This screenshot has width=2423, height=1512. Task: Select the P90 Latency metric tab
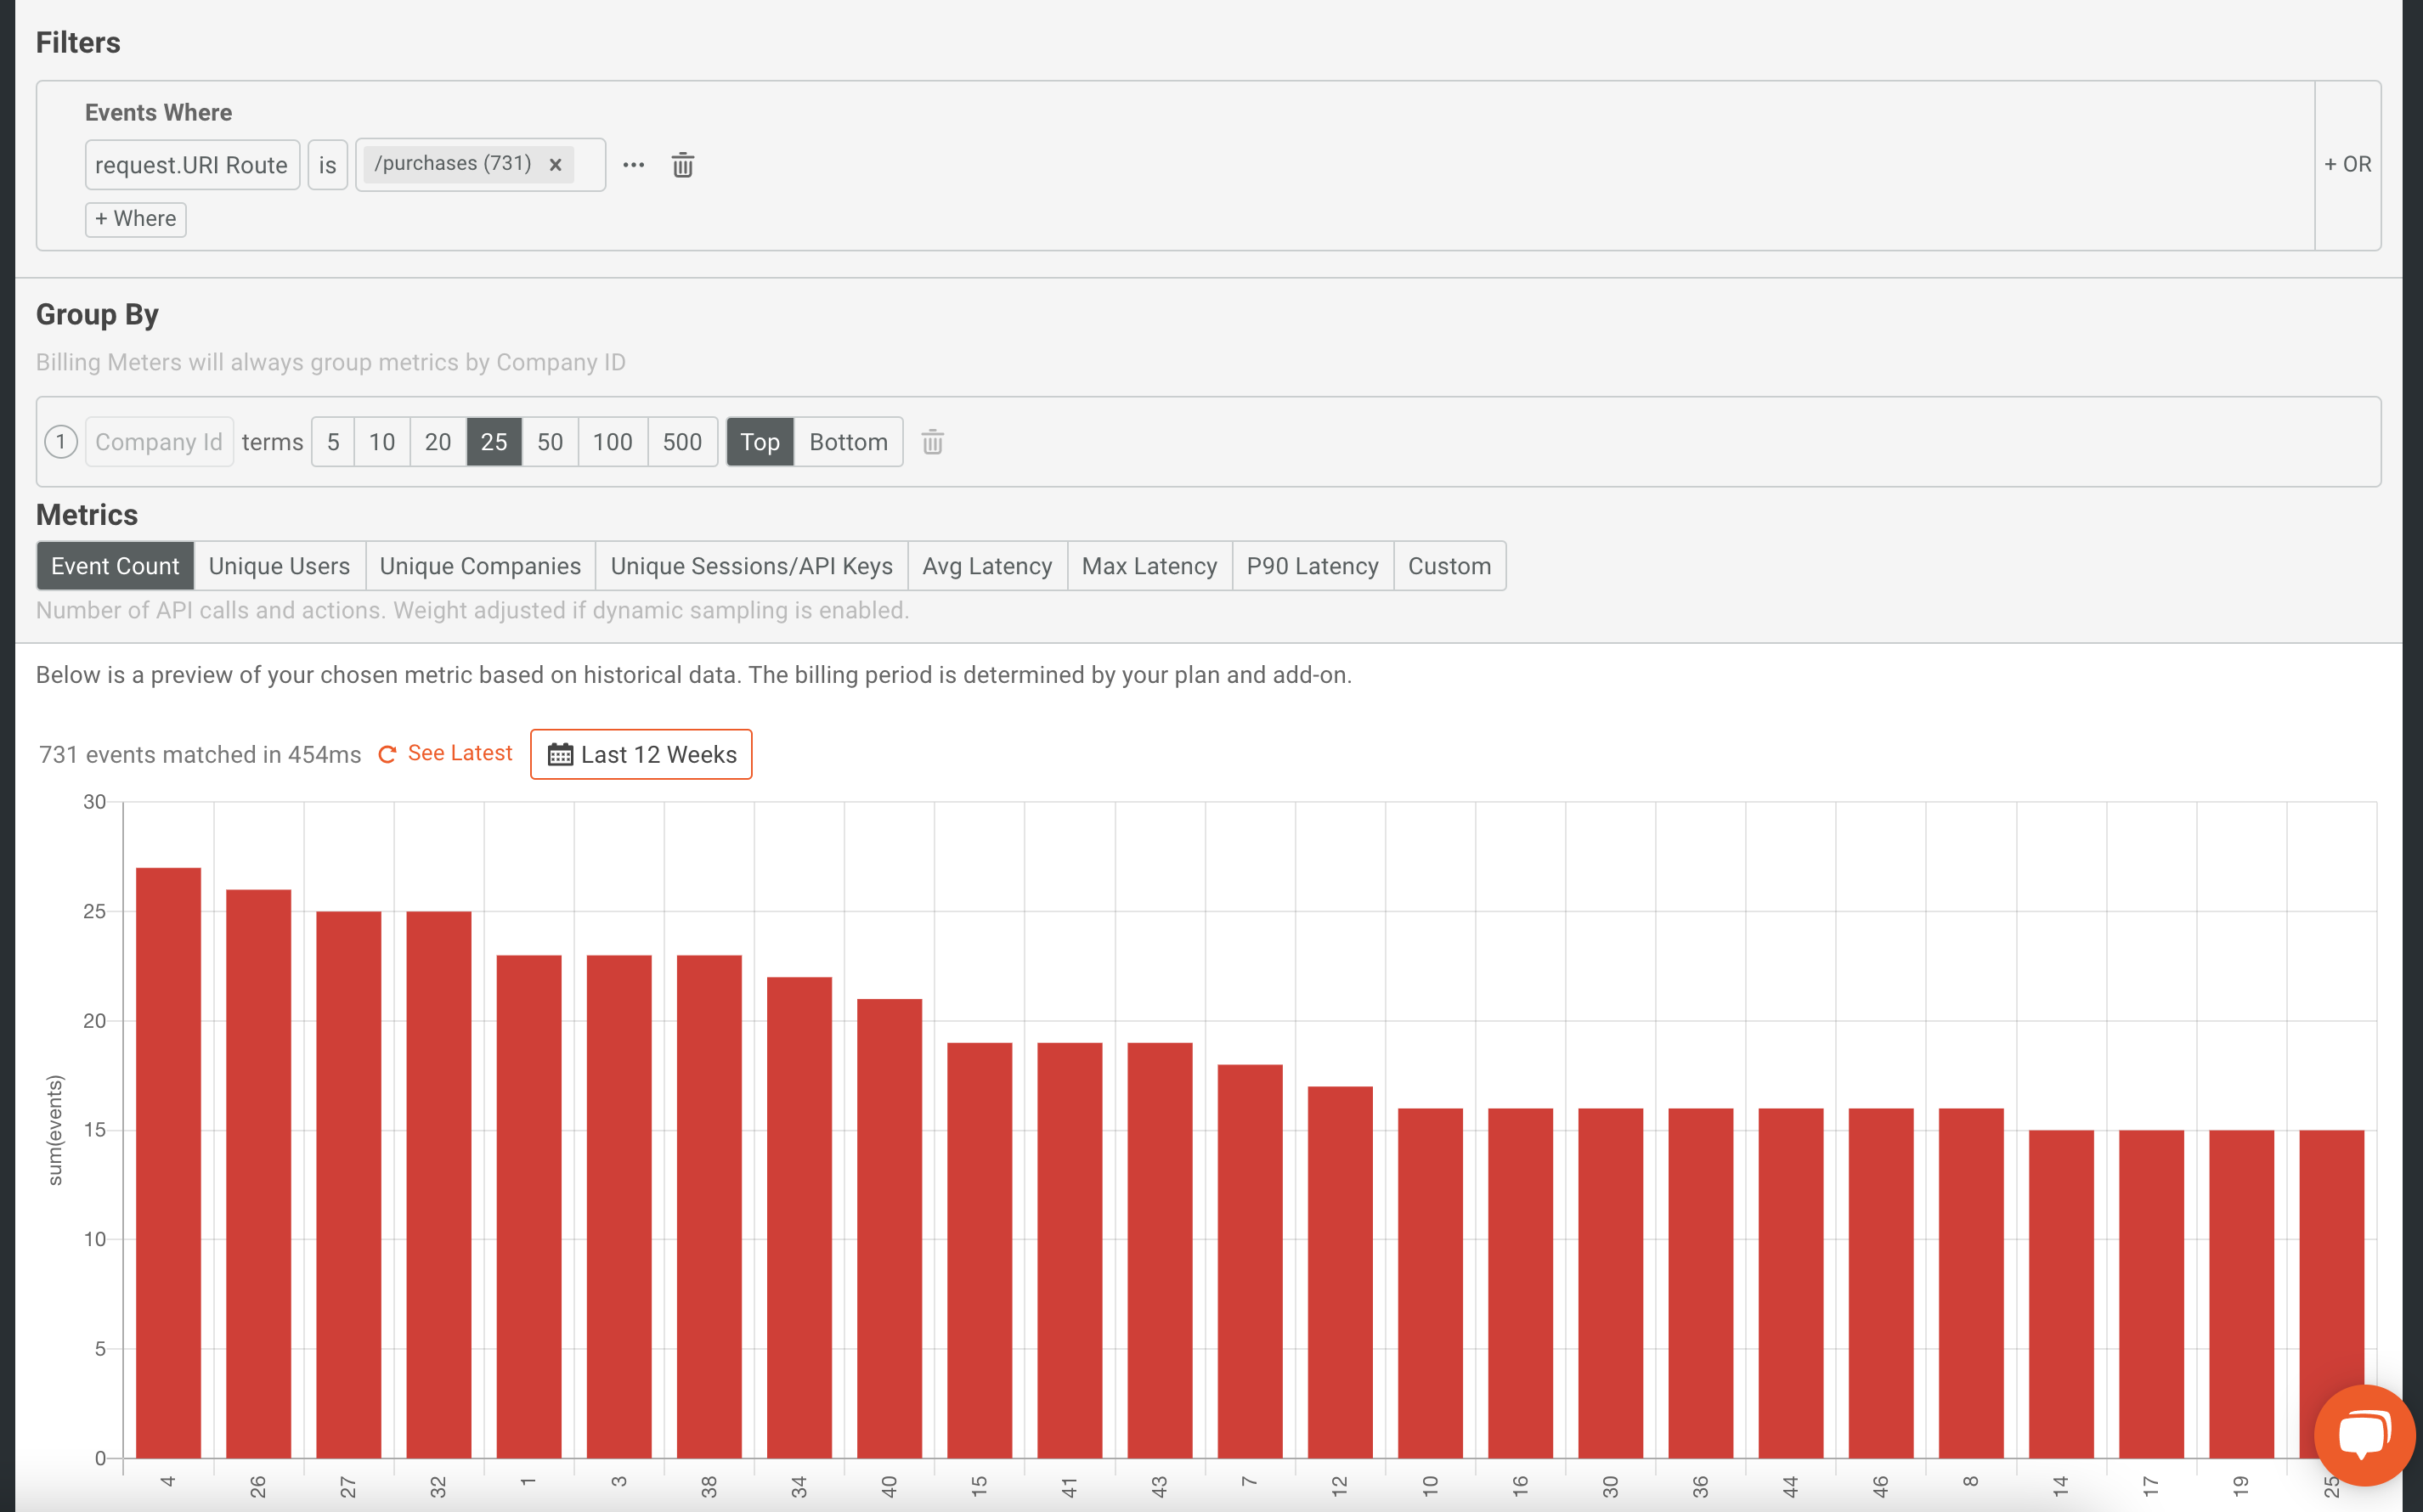coord(1312,566)
